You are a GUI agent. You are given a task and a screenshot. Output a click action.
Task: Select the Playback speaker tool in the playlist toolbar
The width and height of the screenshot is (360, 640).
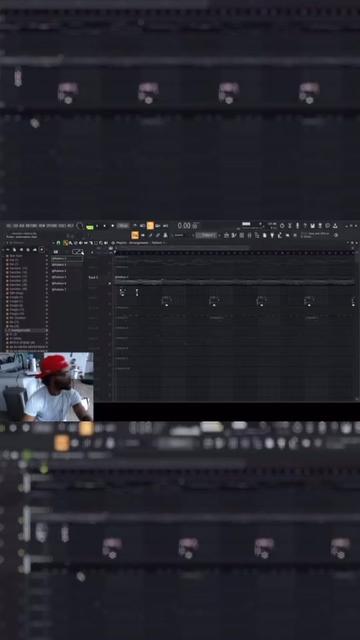[106, 242]
